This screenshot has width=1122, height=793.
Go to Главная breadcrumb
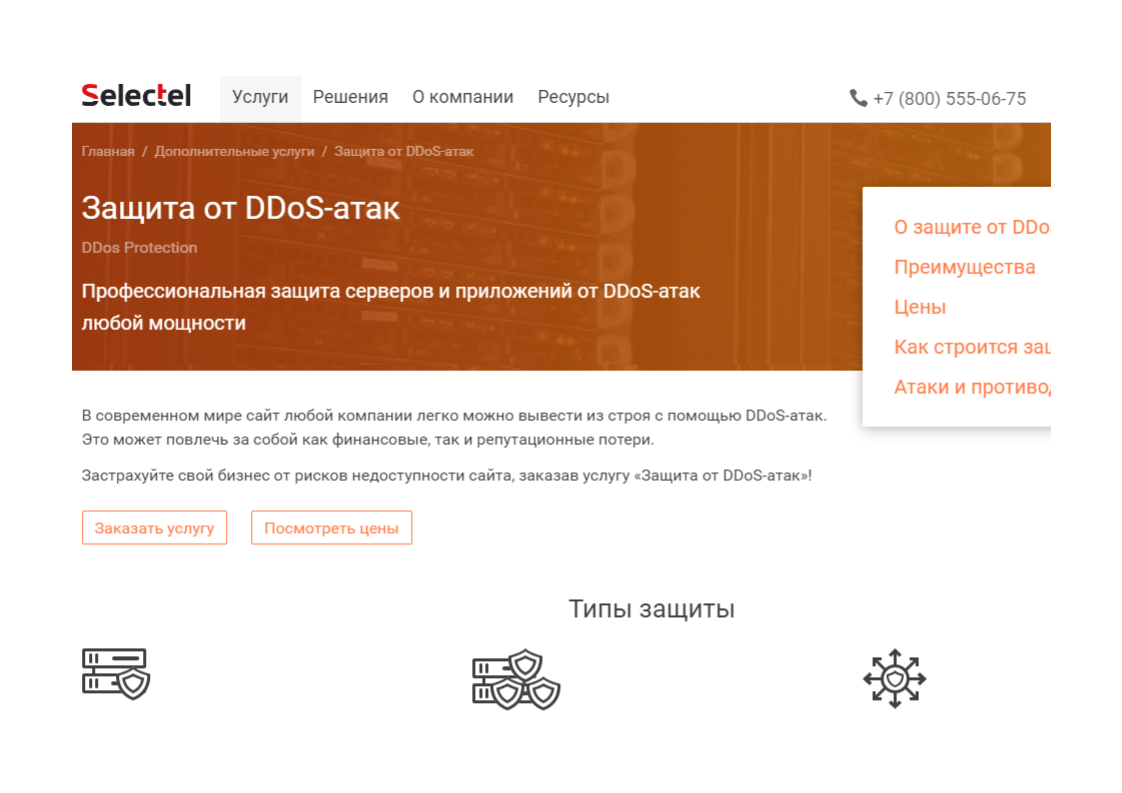pyautogui.click(x=108, y=151)
